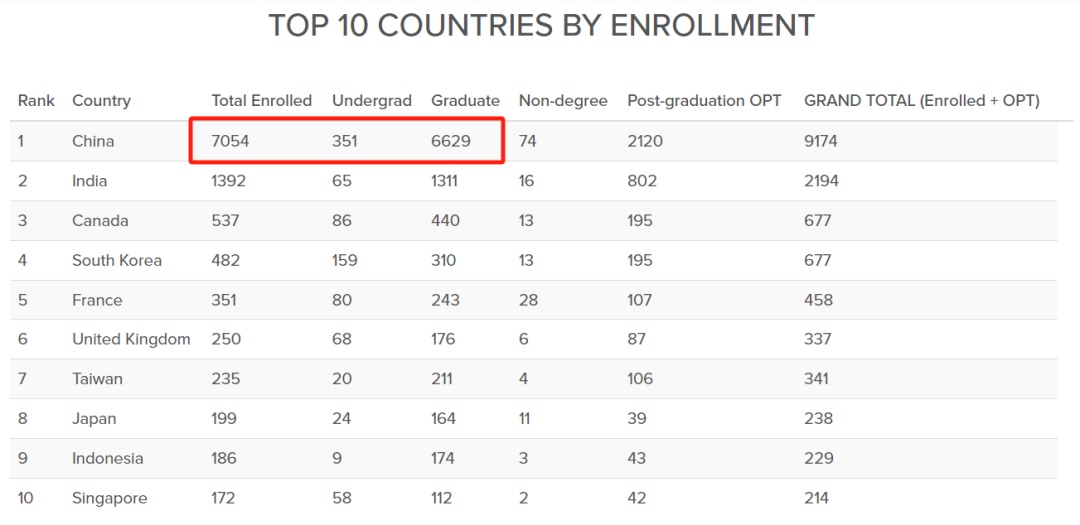This screenshot has height=525, width=1080.
Task: Click the Taiwan country cell
Action: (x=97, y=379)
